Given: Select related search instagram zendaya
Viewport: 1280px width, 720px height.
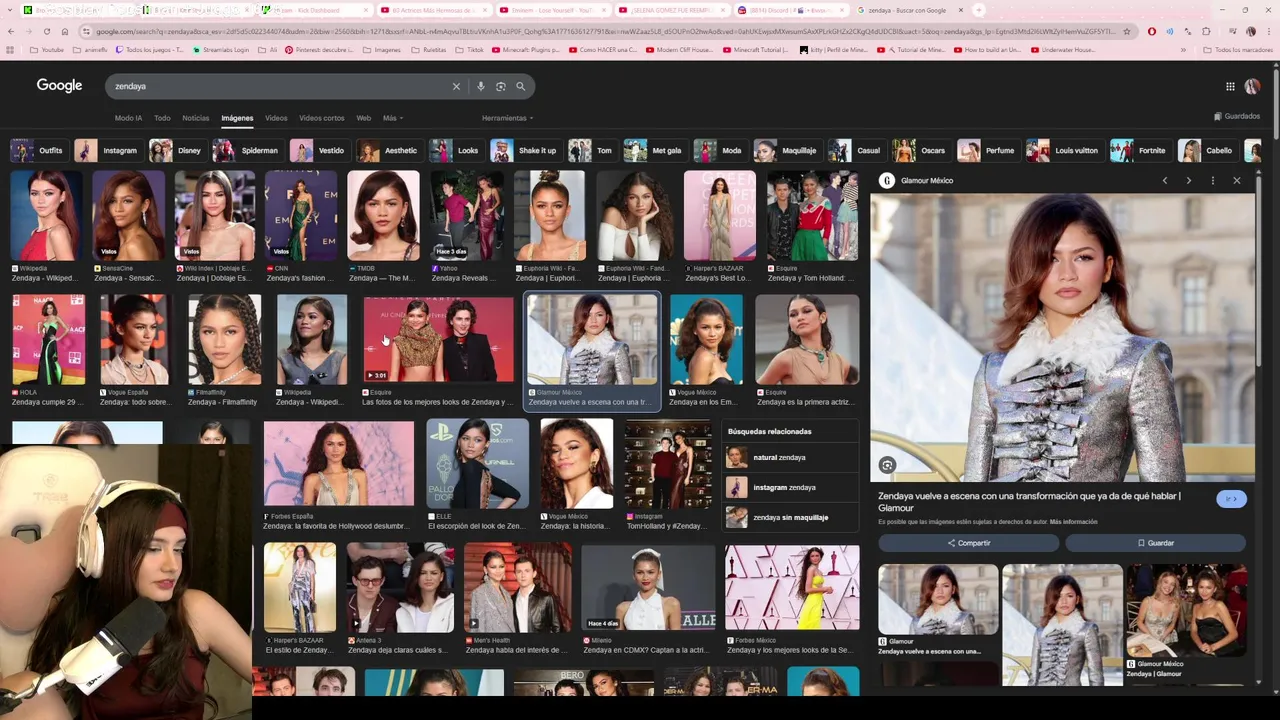Looking at the screenshot, I should tap(789, 487).
